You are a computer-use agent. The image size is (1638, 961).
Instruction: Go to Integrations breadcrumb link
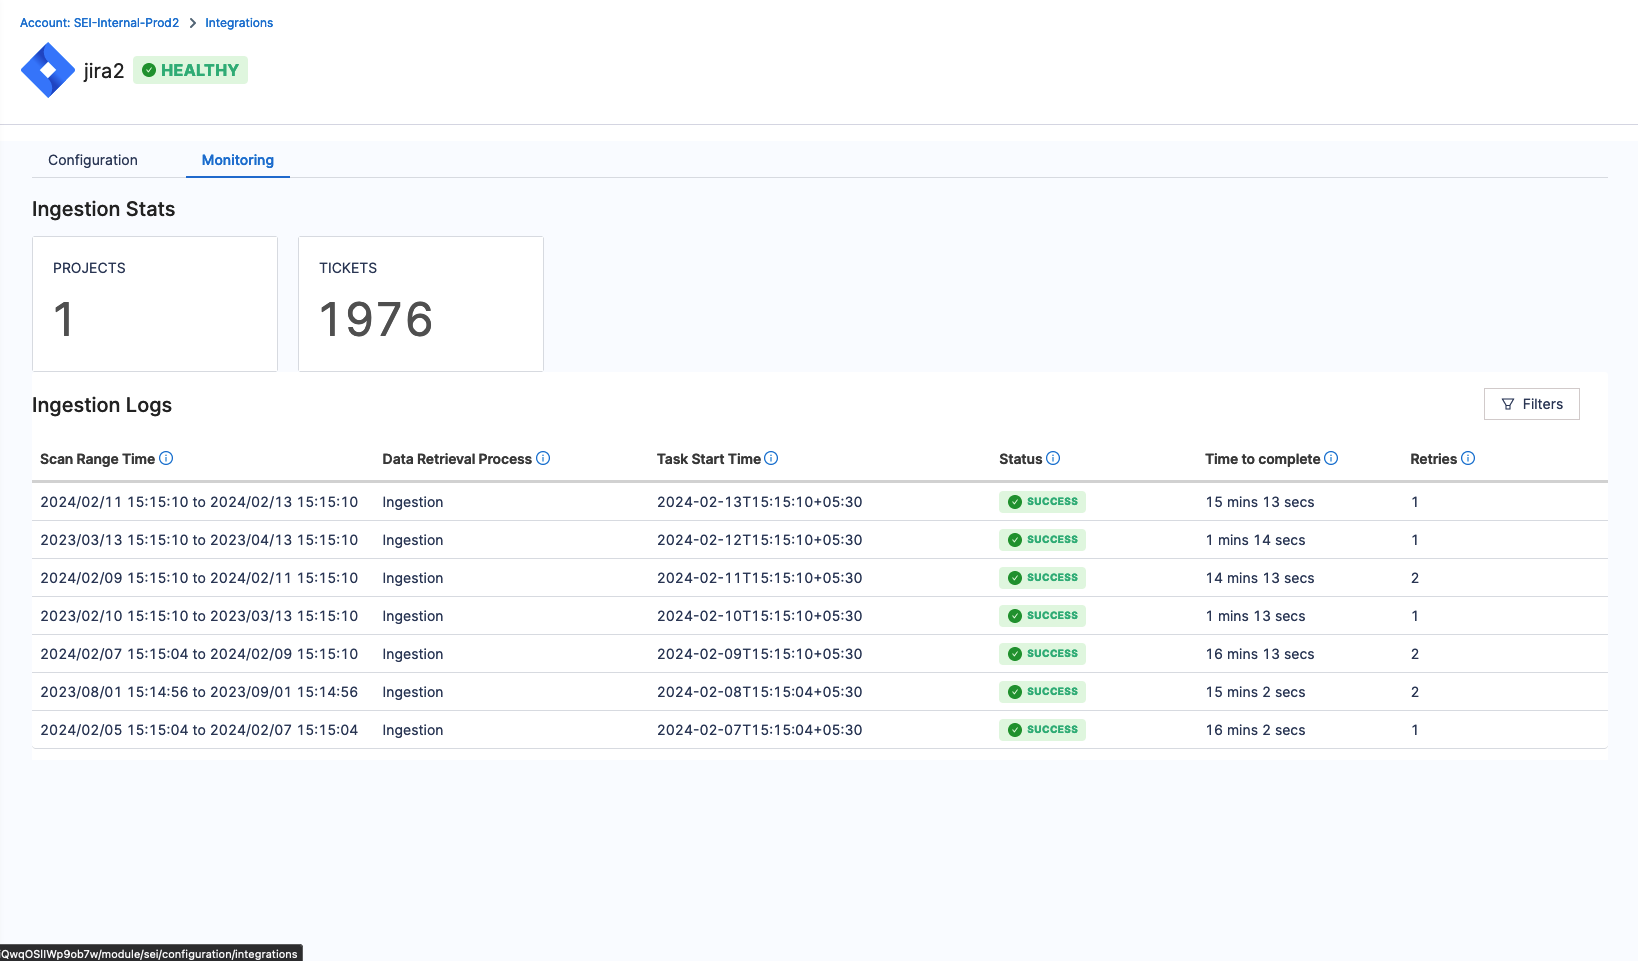pyautogui.click(x=239, y=23)
